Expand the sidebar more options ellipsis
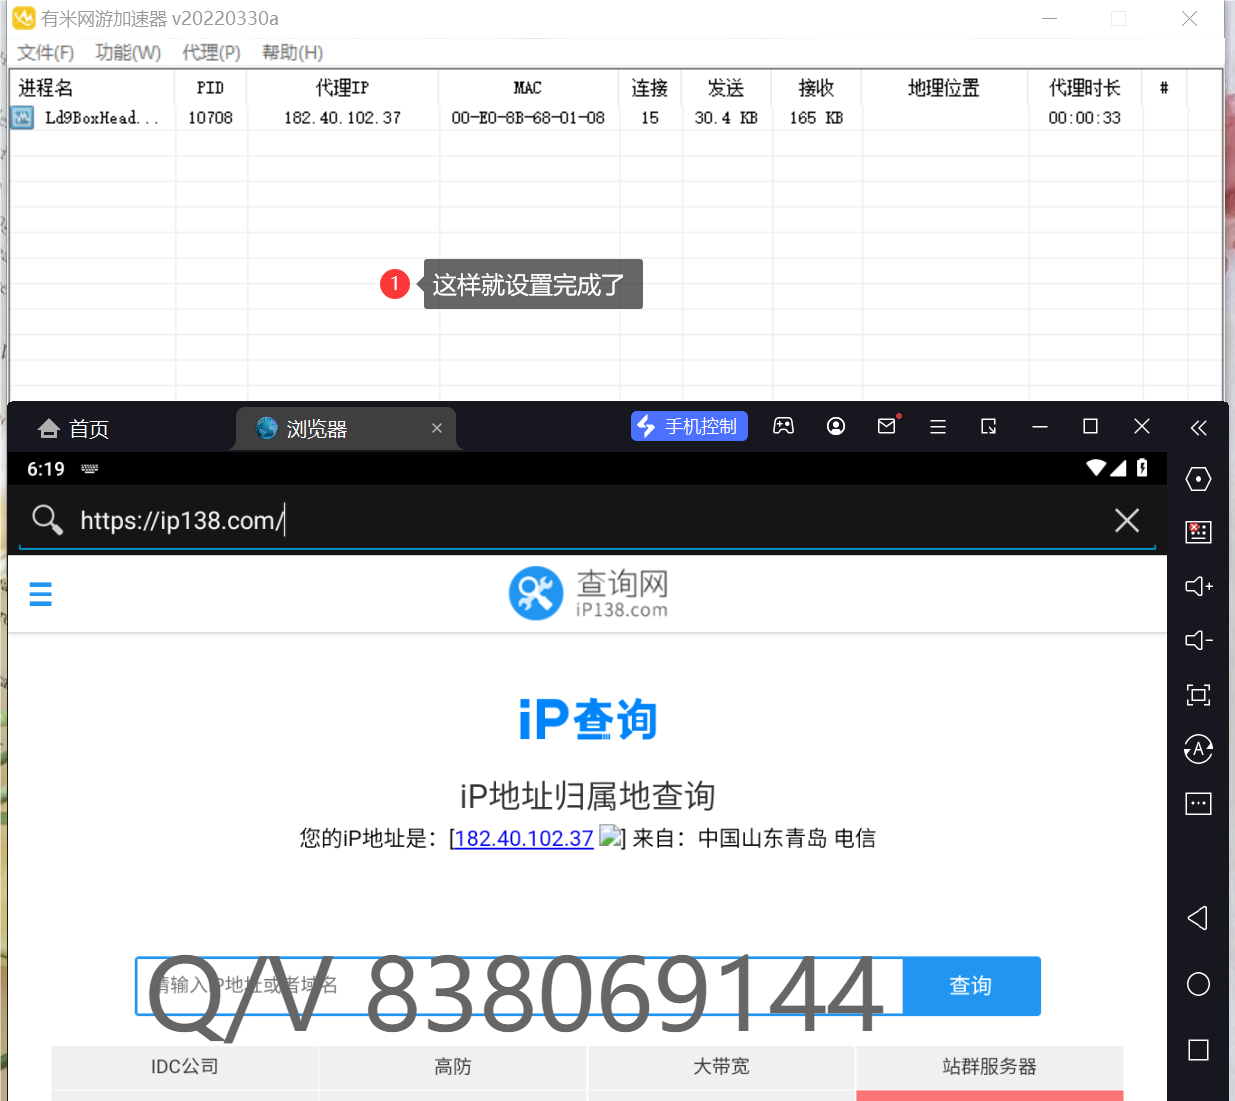The width and height of the screenshot is (1235, 1101). point(1198,803)
